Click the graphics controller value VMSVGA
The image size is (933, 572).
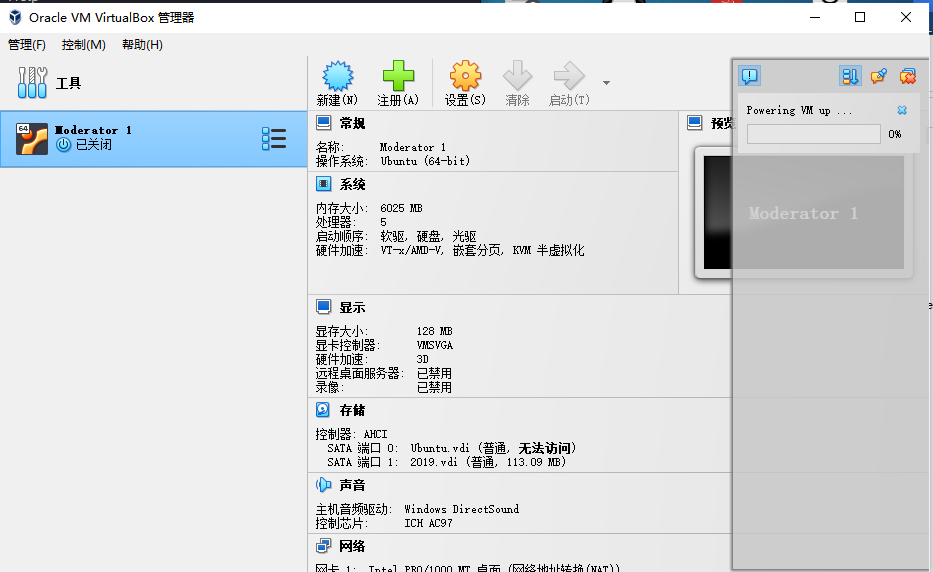[x=435, y=345]
